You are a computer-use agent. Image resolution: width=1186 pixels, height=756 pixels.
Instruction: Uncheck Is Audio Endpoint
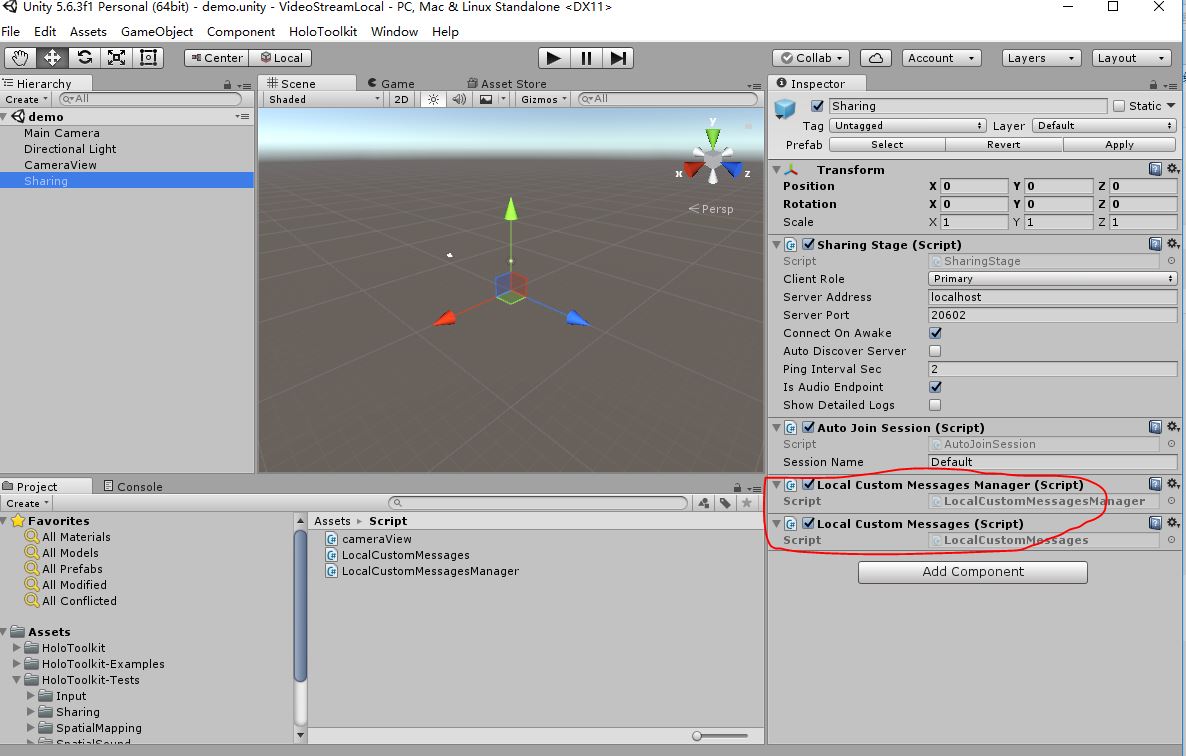coord(936,387)
